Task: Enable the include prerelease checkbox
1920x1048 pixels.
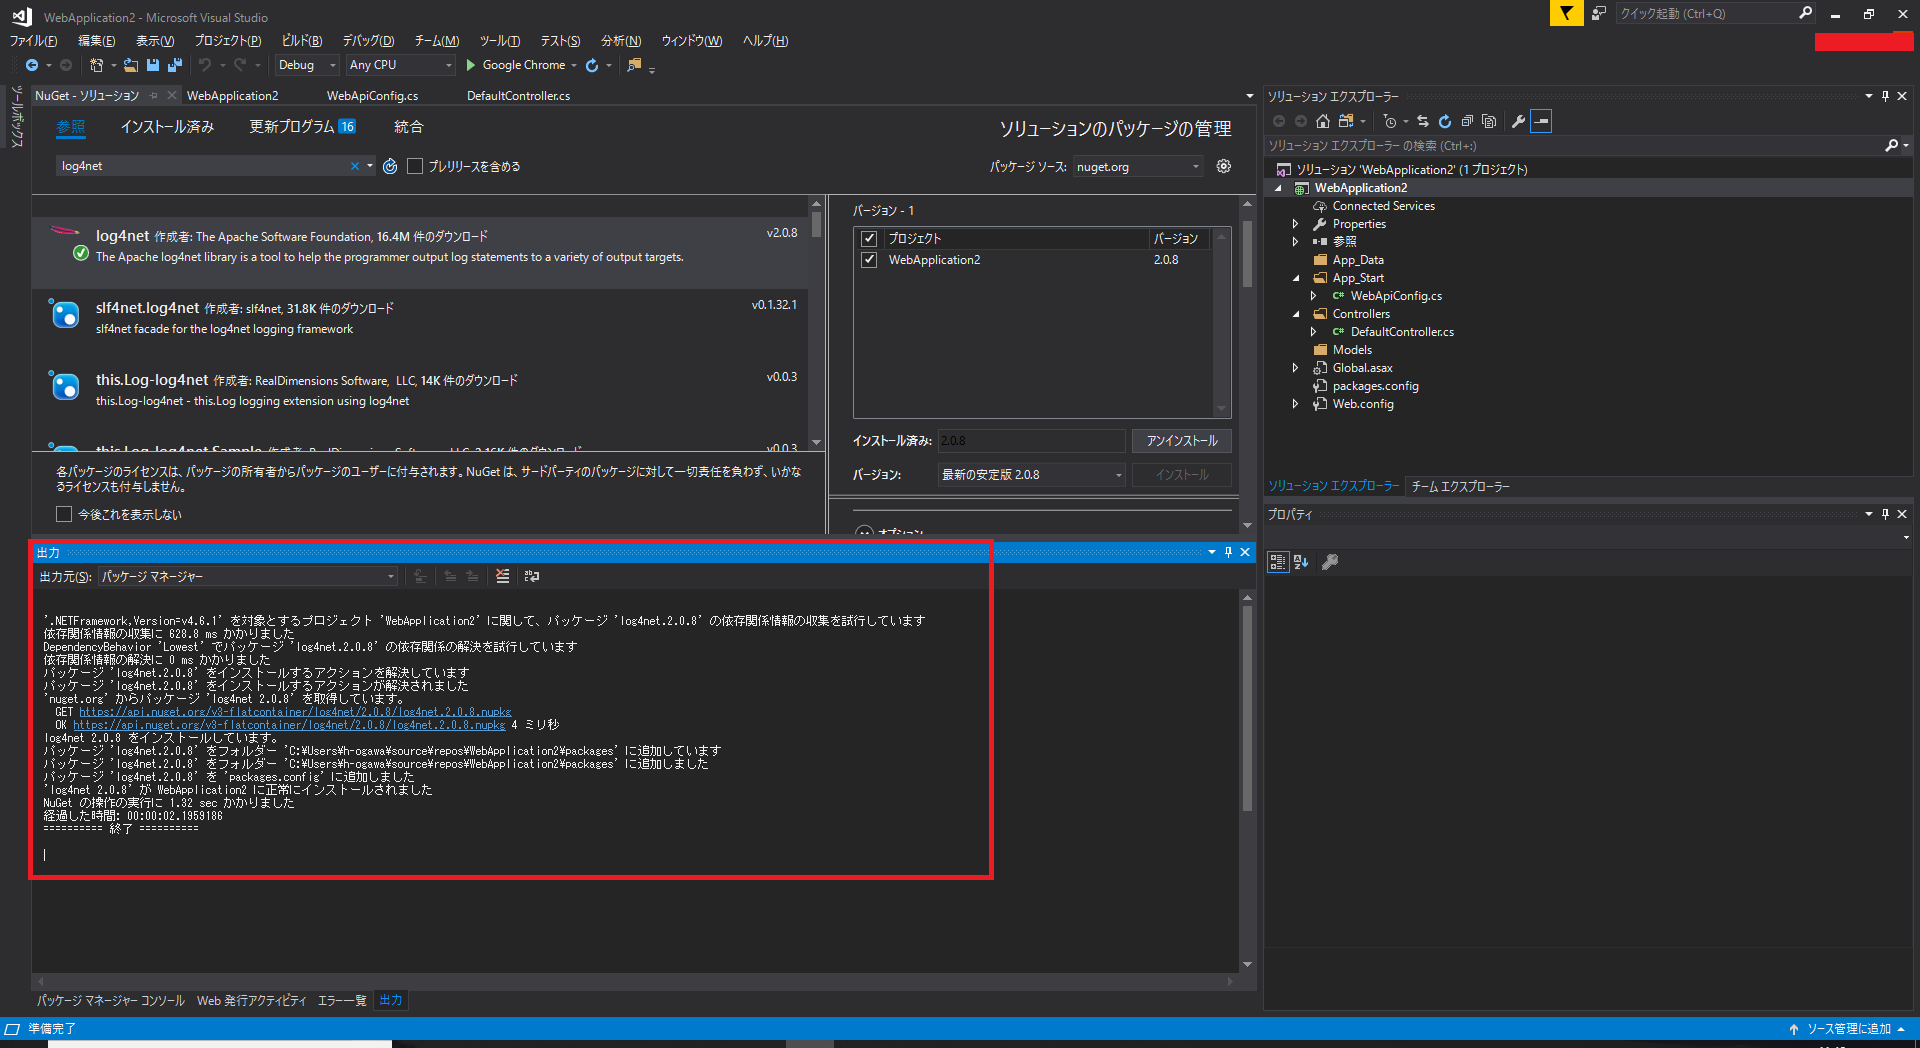Action: (415, 166)
